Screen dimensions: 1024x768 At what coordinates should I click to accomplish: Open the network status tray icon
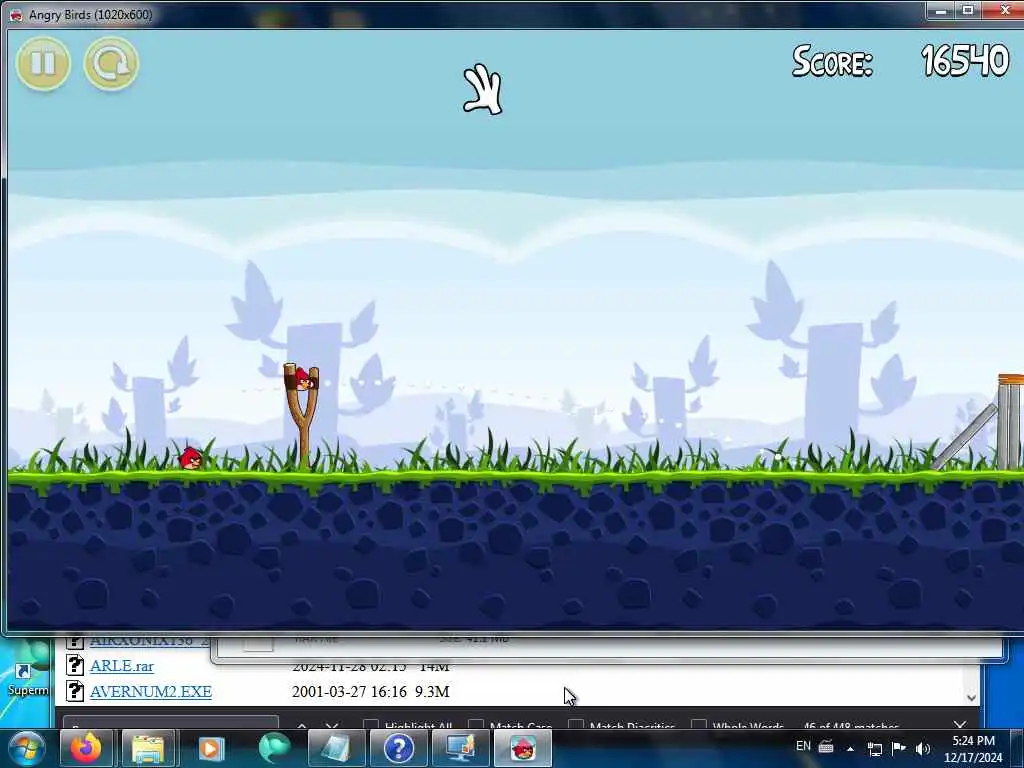874,748
